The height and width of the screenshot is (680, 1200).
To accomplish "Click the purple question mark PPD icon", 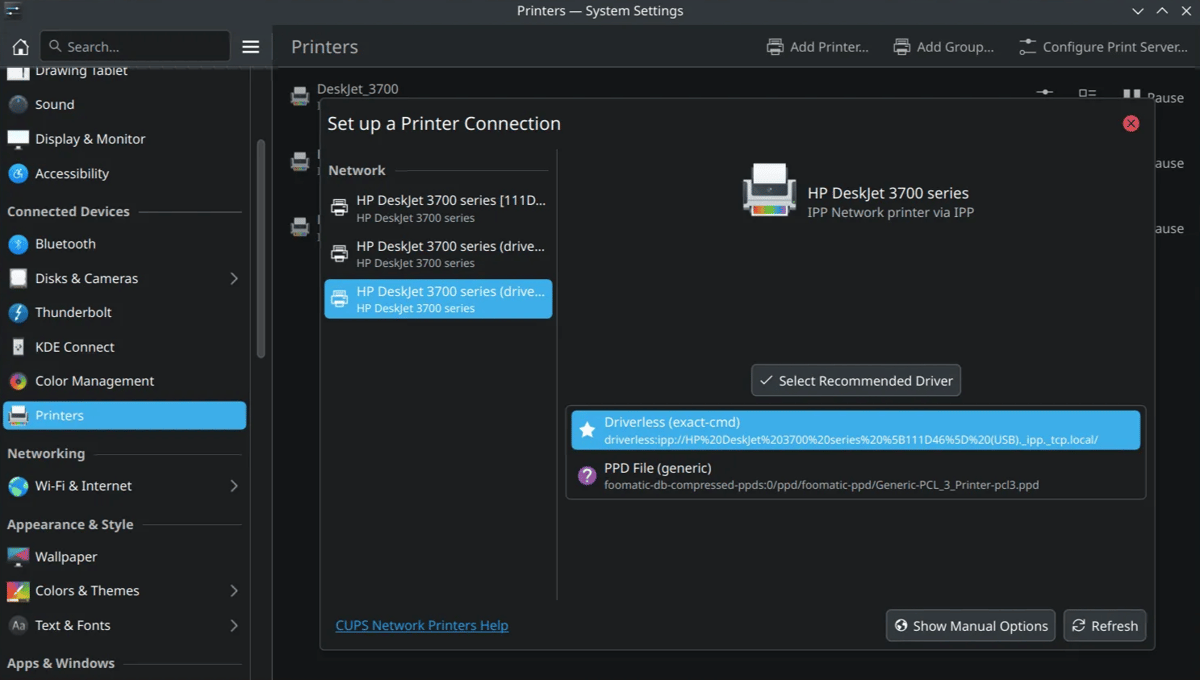I will click(x=587, y=476).
